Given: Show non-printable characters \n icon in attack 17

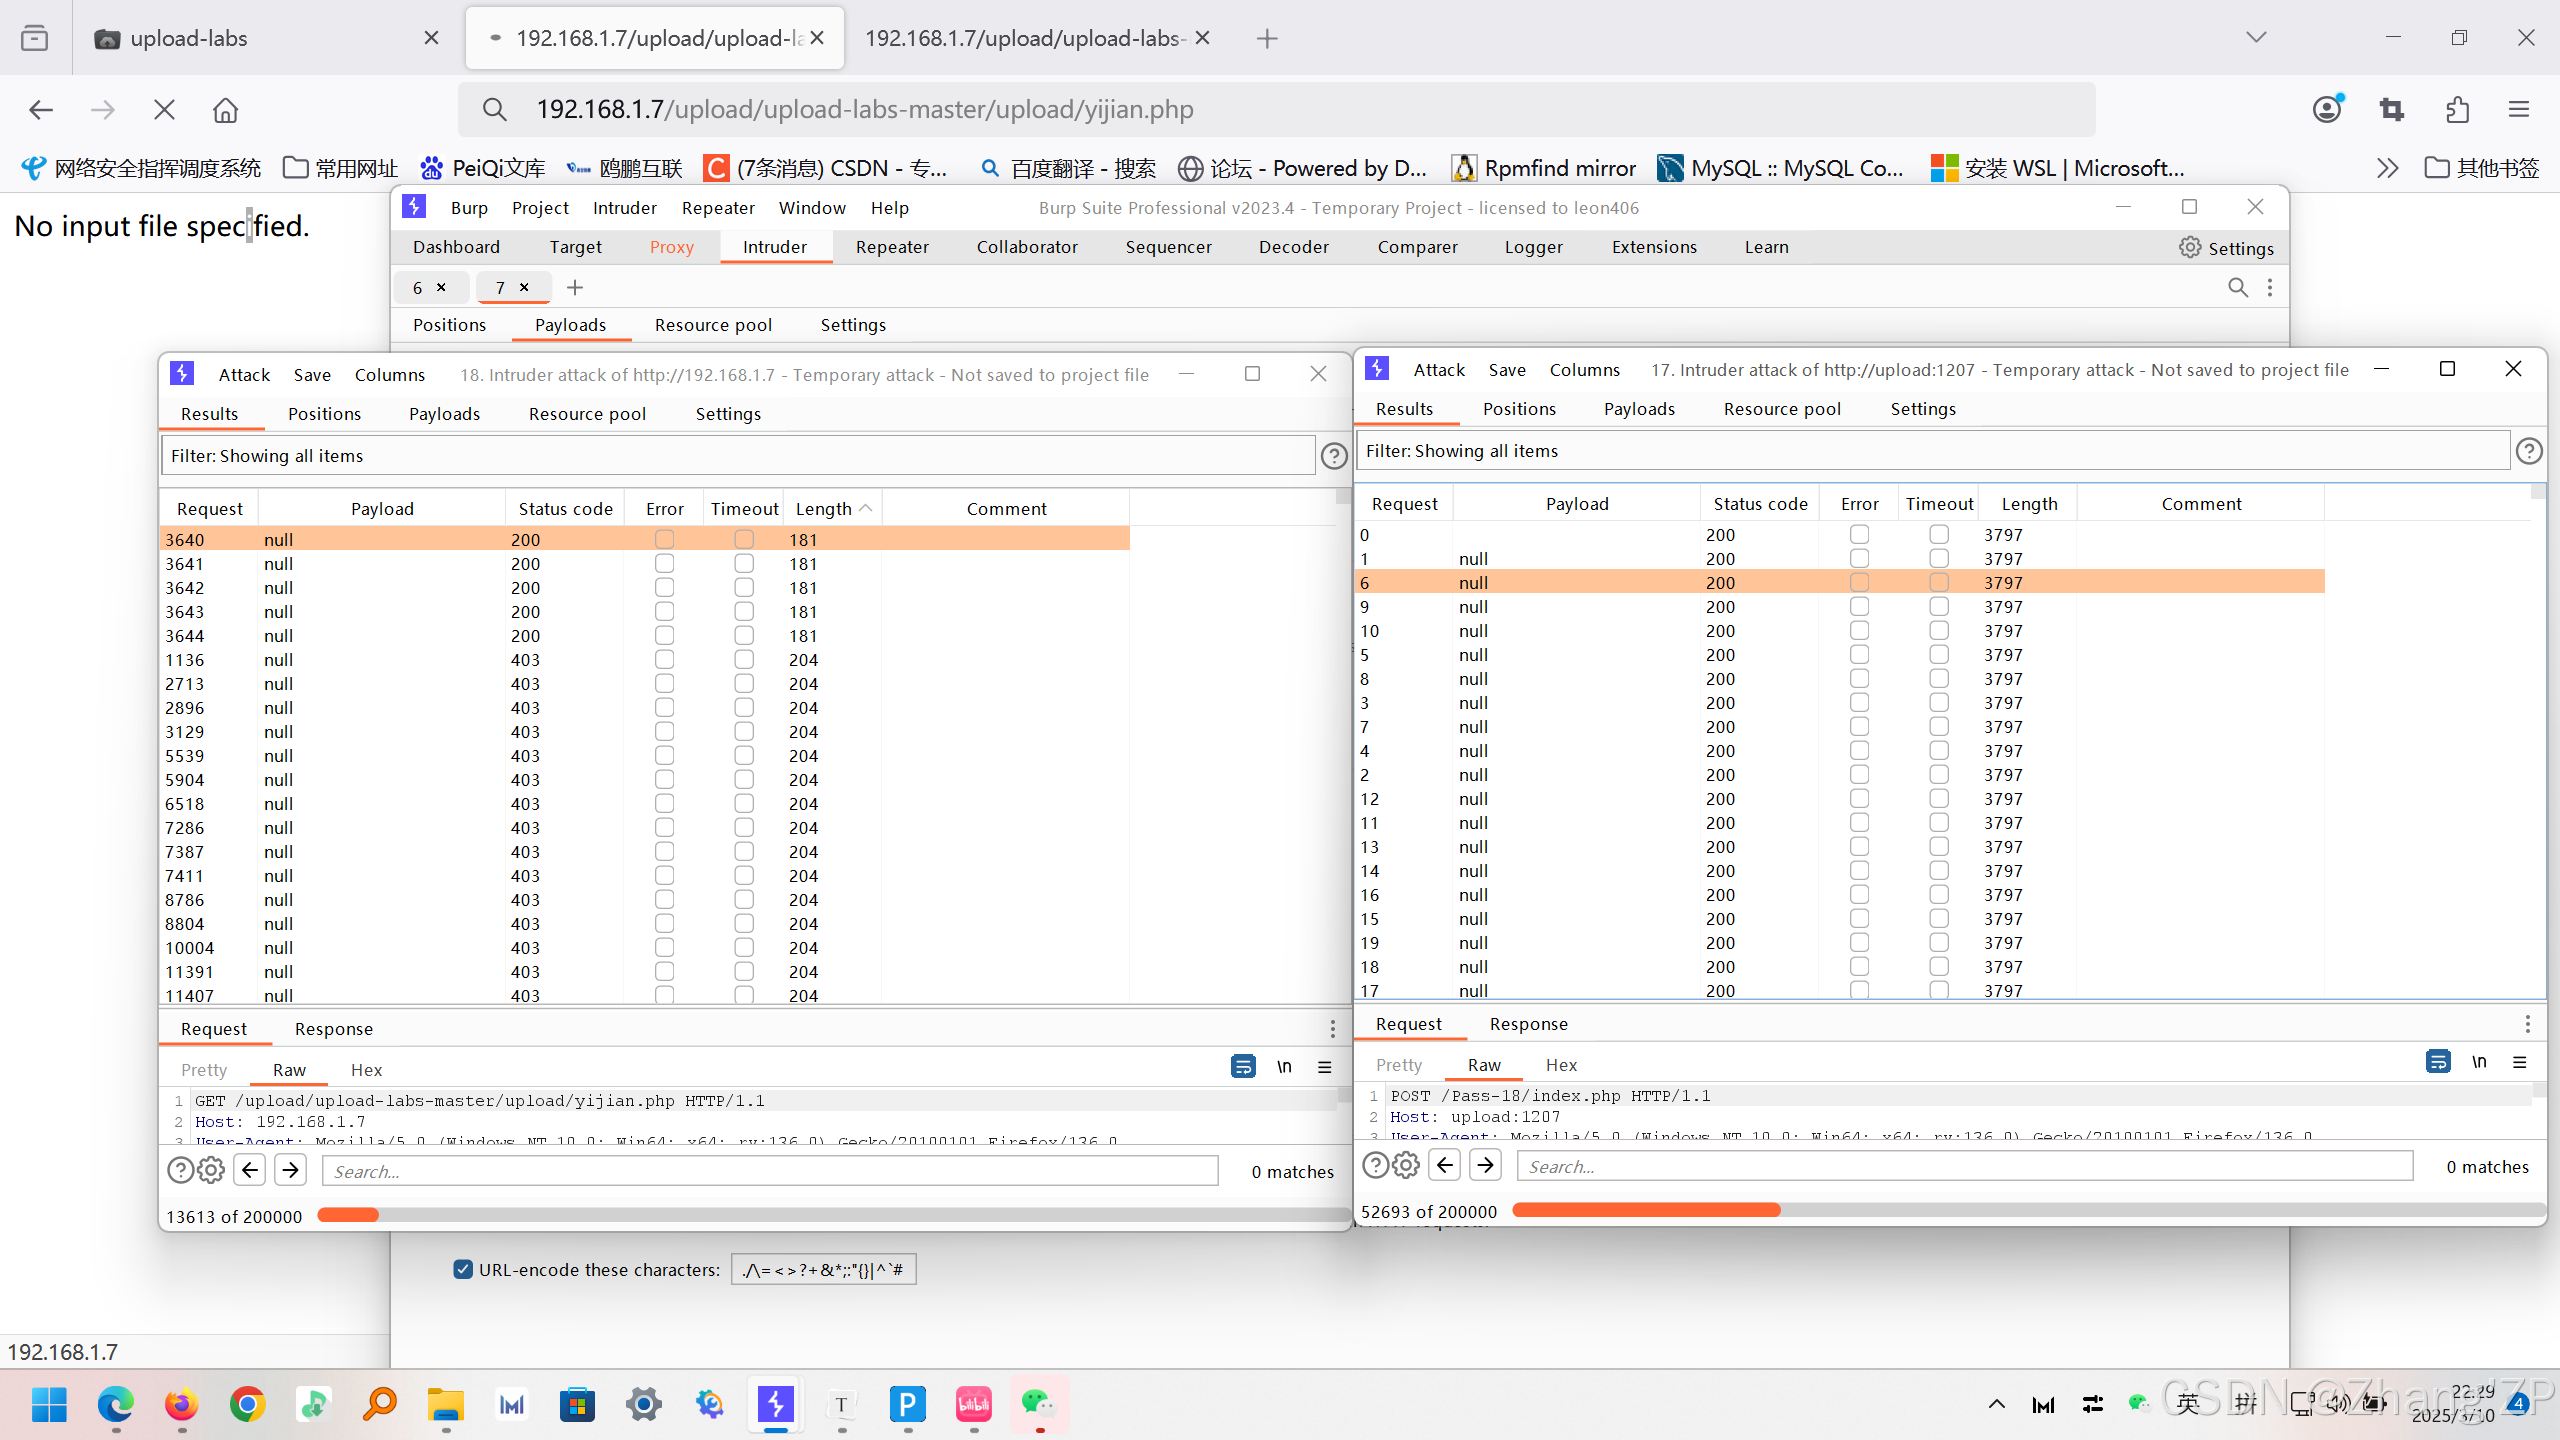Looking at the screenshot, I should [2479, 1062].
